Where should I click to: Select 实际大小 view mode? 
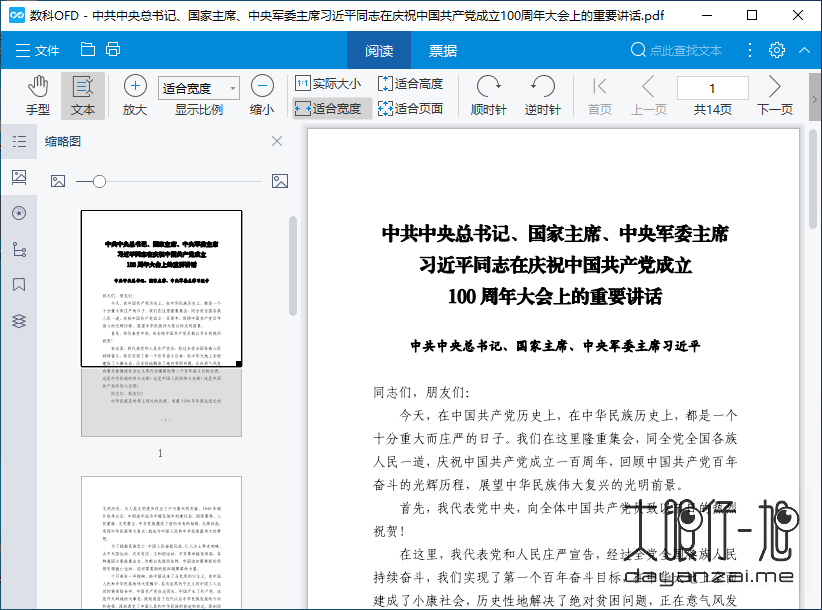(x=328, y=83)
